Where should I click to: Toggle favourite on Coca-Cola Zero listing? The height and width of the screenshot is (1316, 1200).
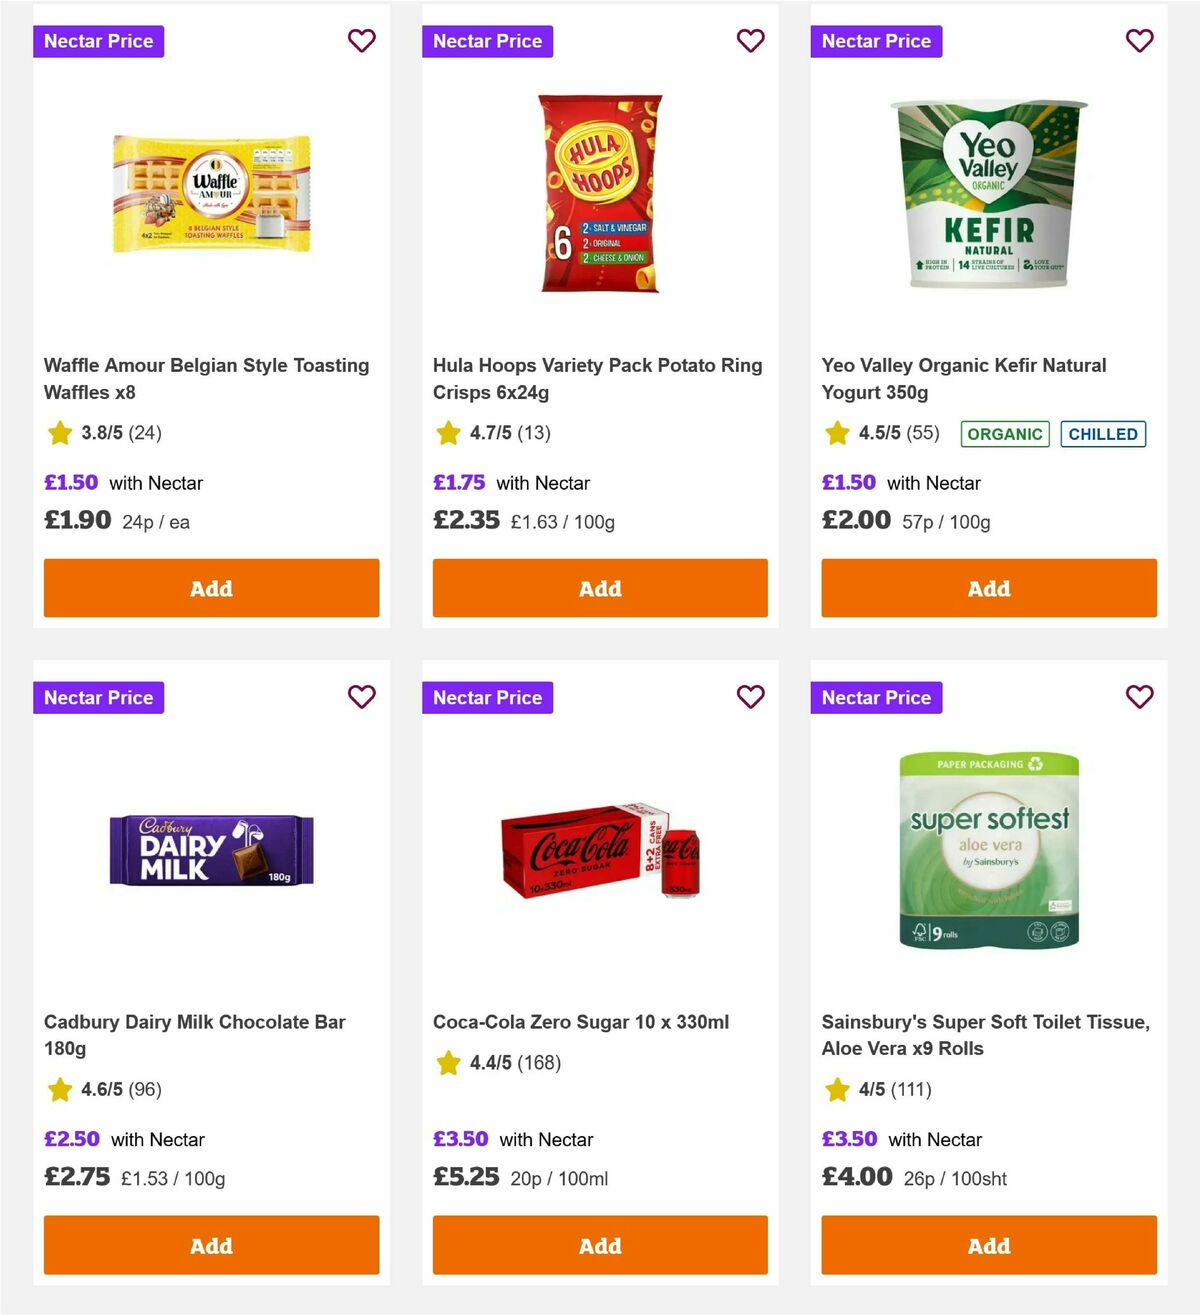click(750, 697)
